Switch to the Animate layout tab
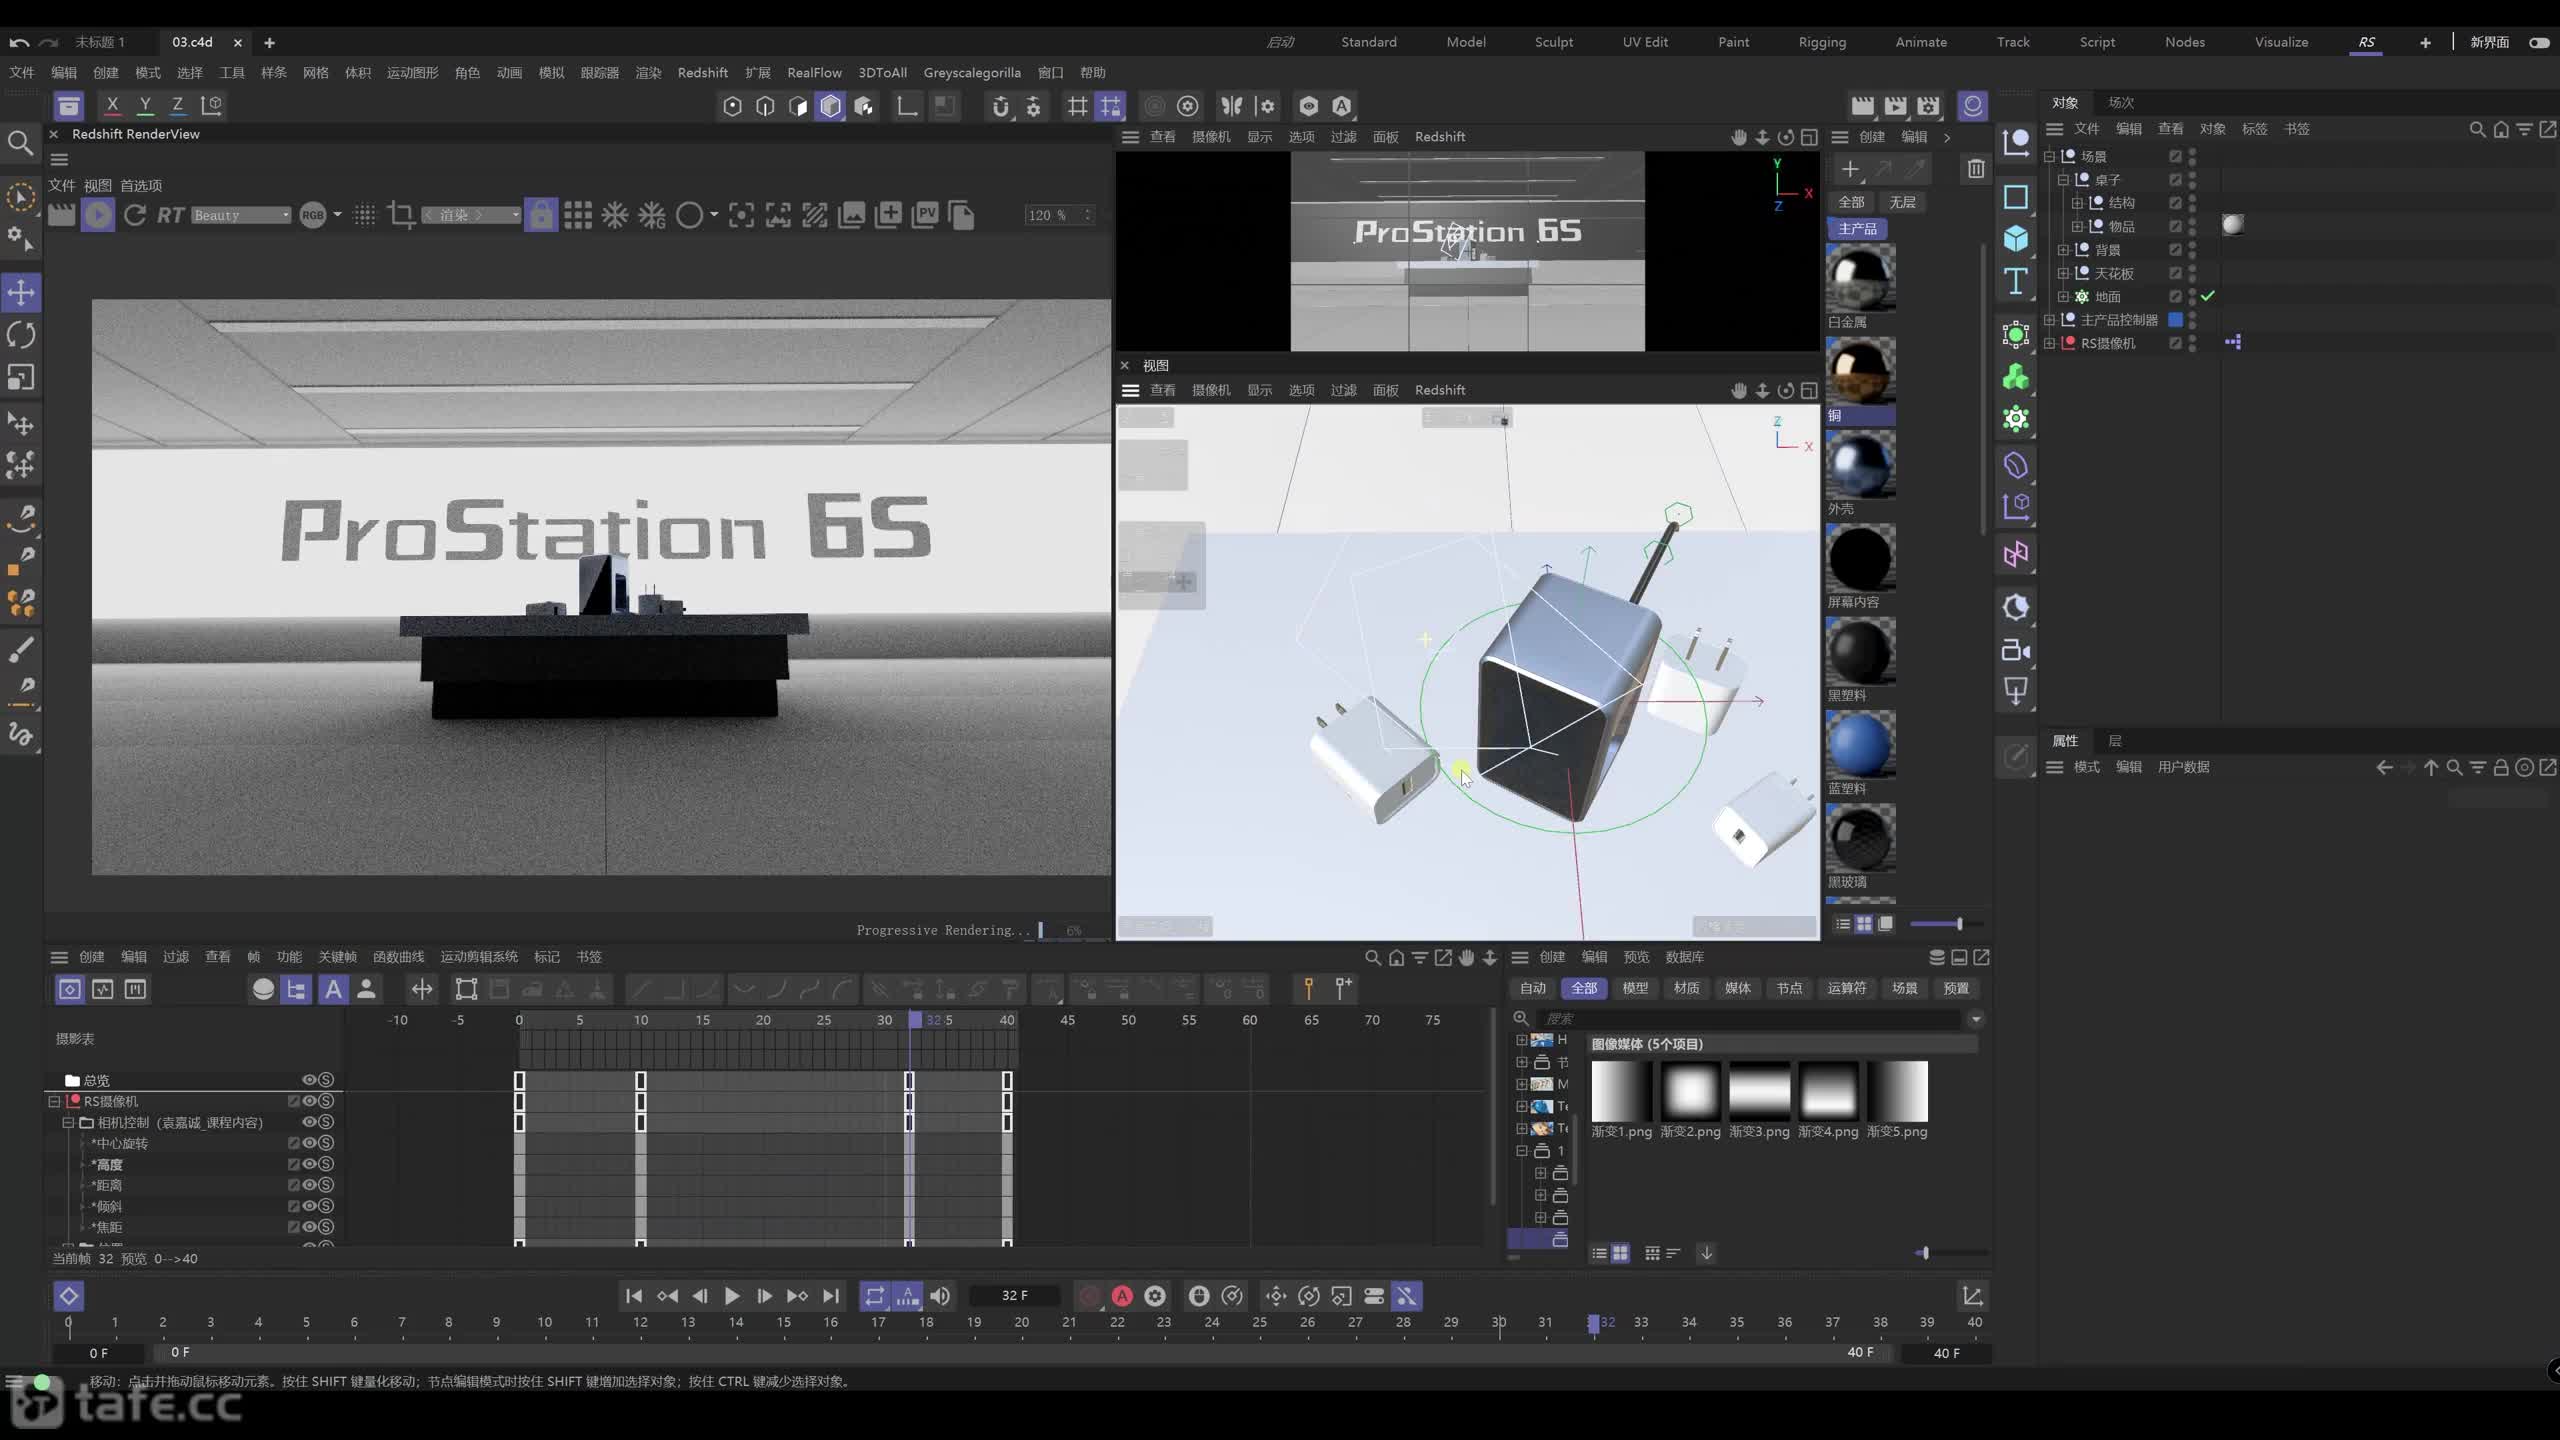Screen dimensions: 2560x1440 pos(1921,42)
